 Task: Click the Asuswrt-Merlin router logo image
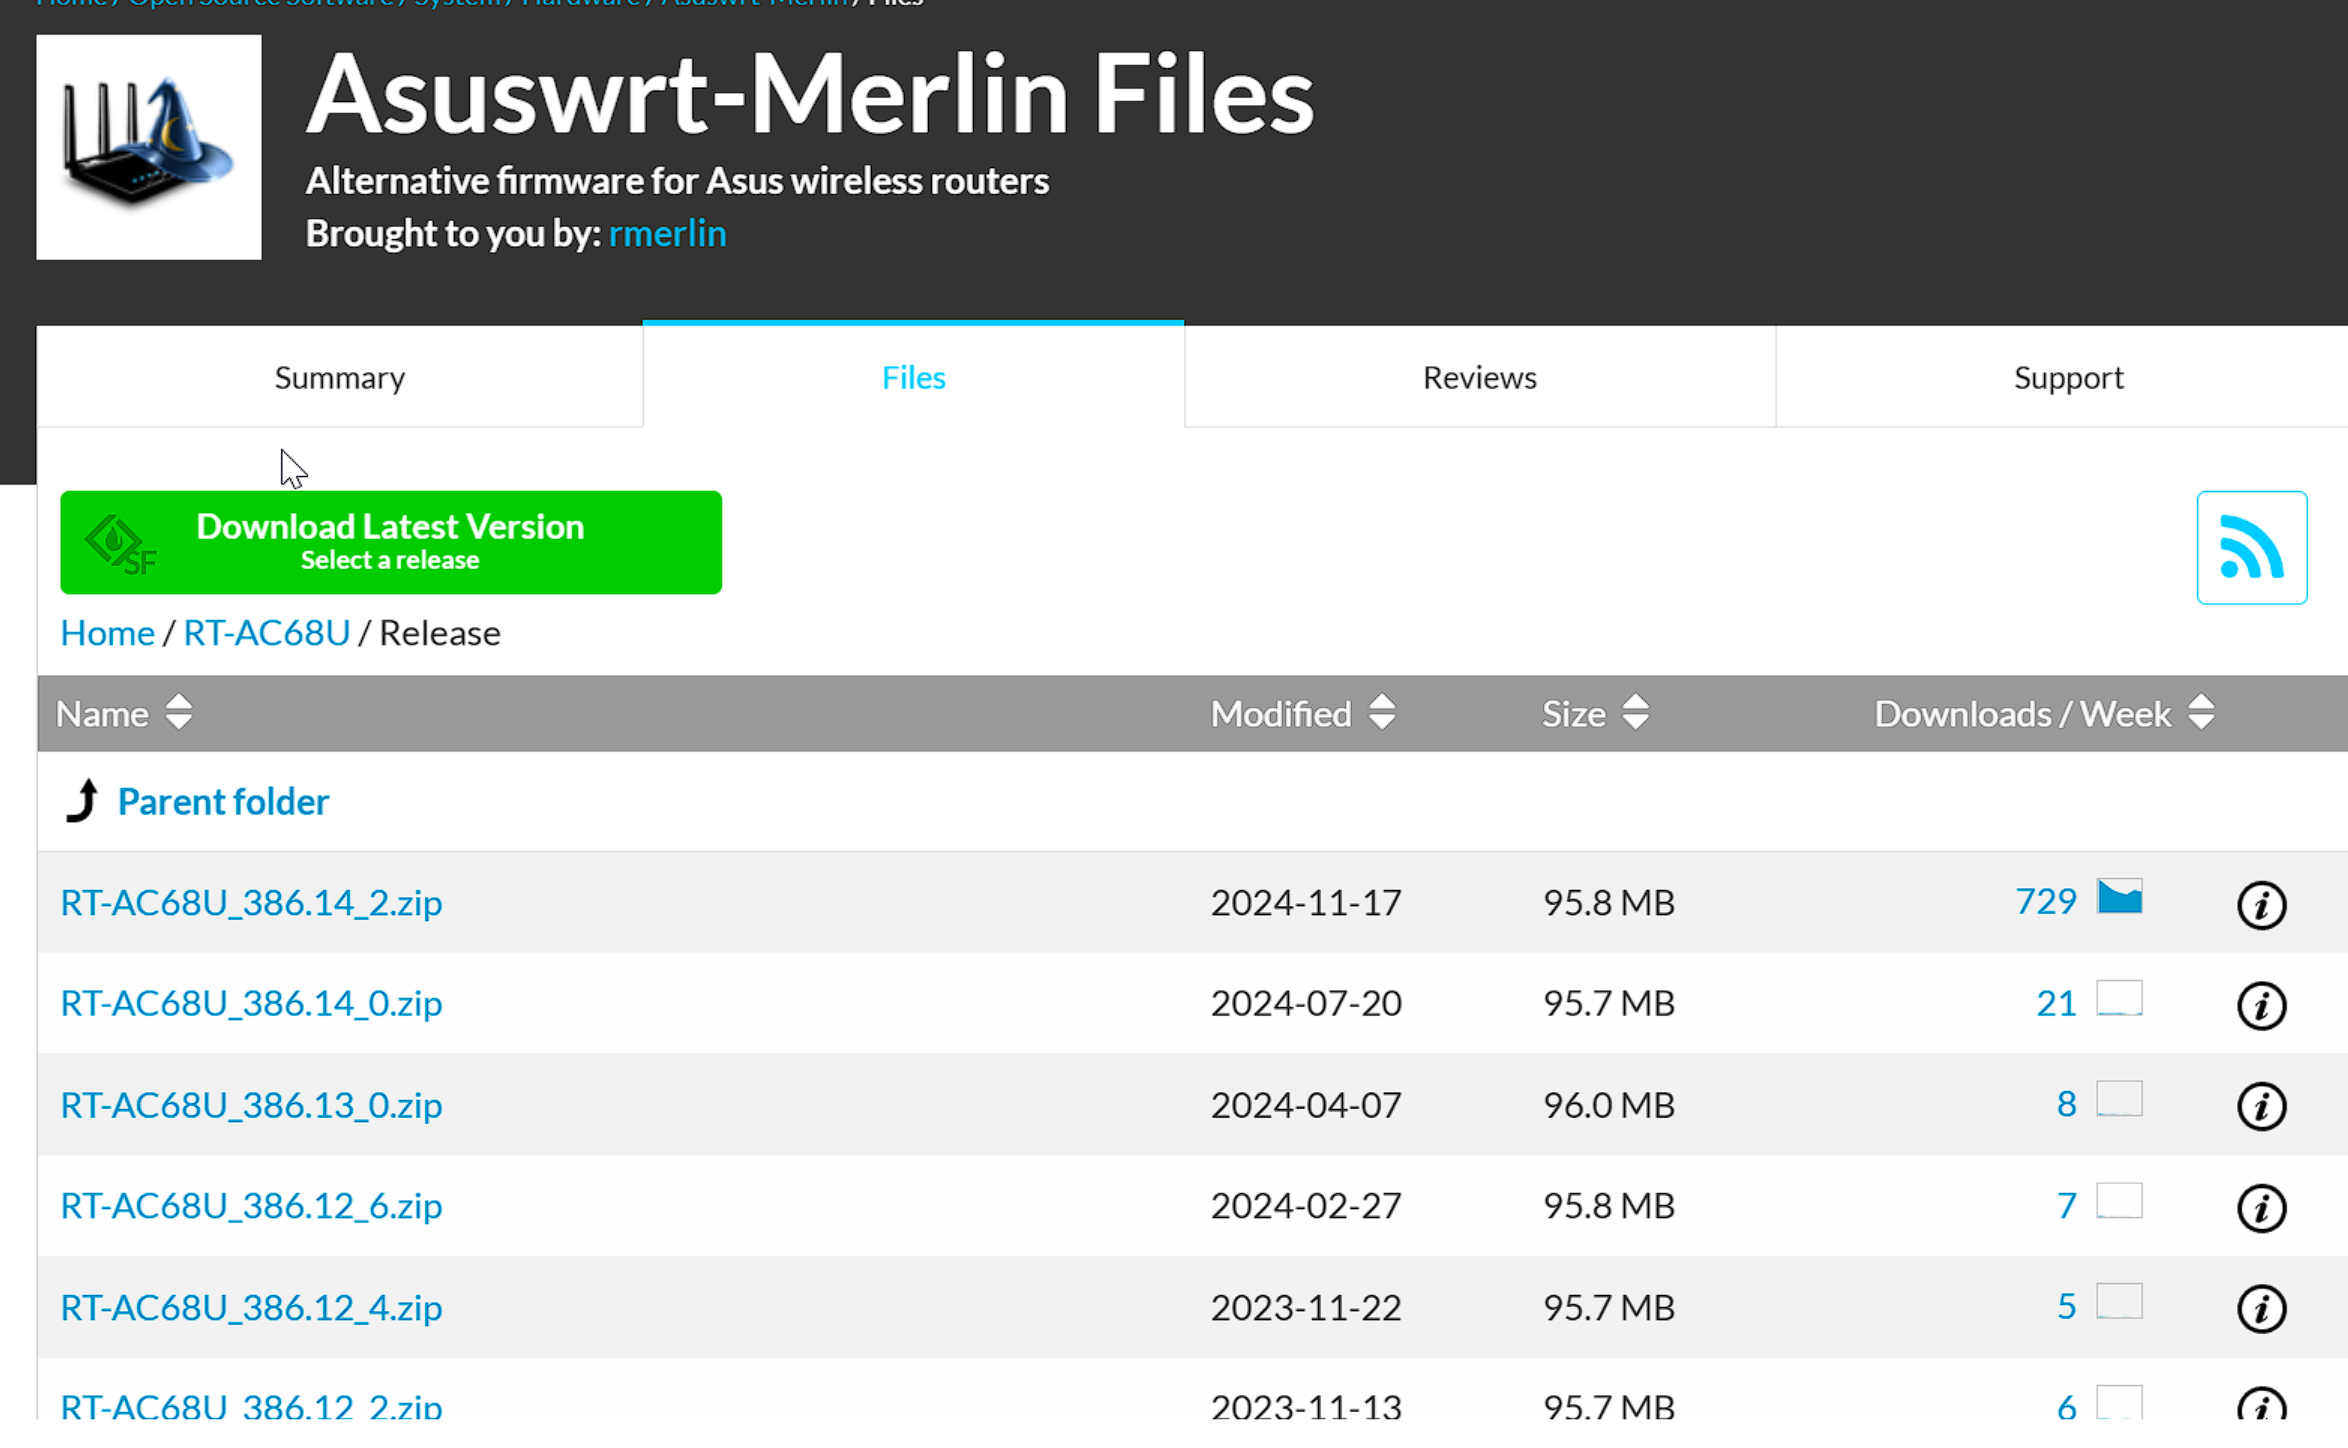[x=149, y=148]
